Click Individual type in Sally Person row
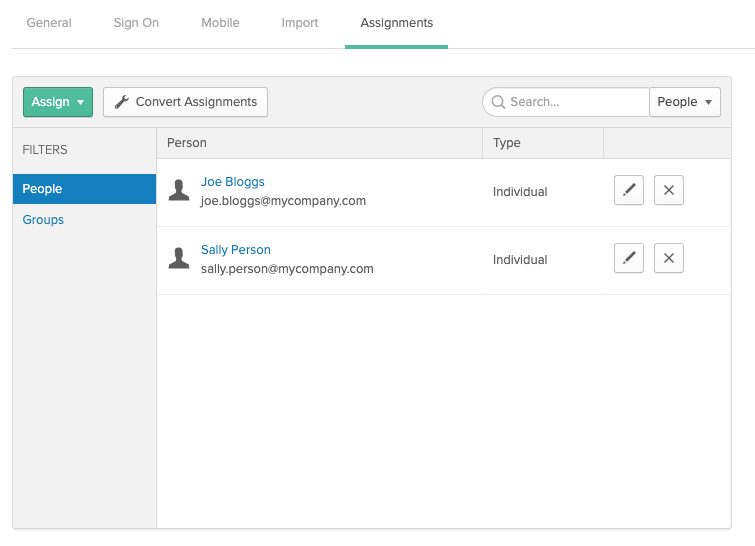The height and width of the screenshot is (546, 755). click(520, 260)
